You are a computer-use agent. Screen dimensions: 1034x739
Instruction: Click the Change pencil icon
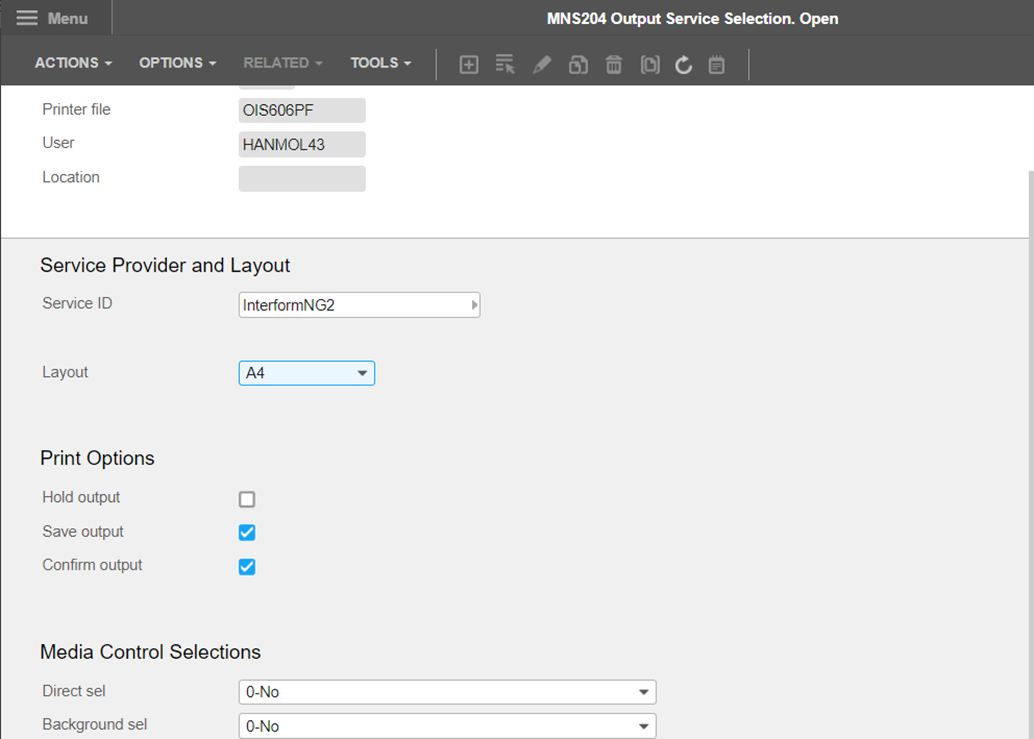click(542, 64)
